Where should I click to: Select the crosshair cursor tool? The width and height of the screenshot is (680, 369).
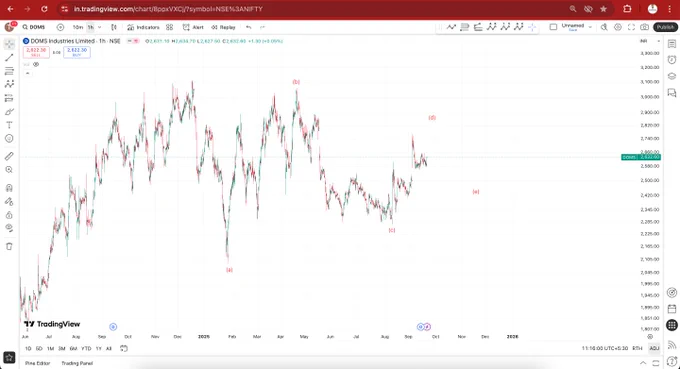9,44
